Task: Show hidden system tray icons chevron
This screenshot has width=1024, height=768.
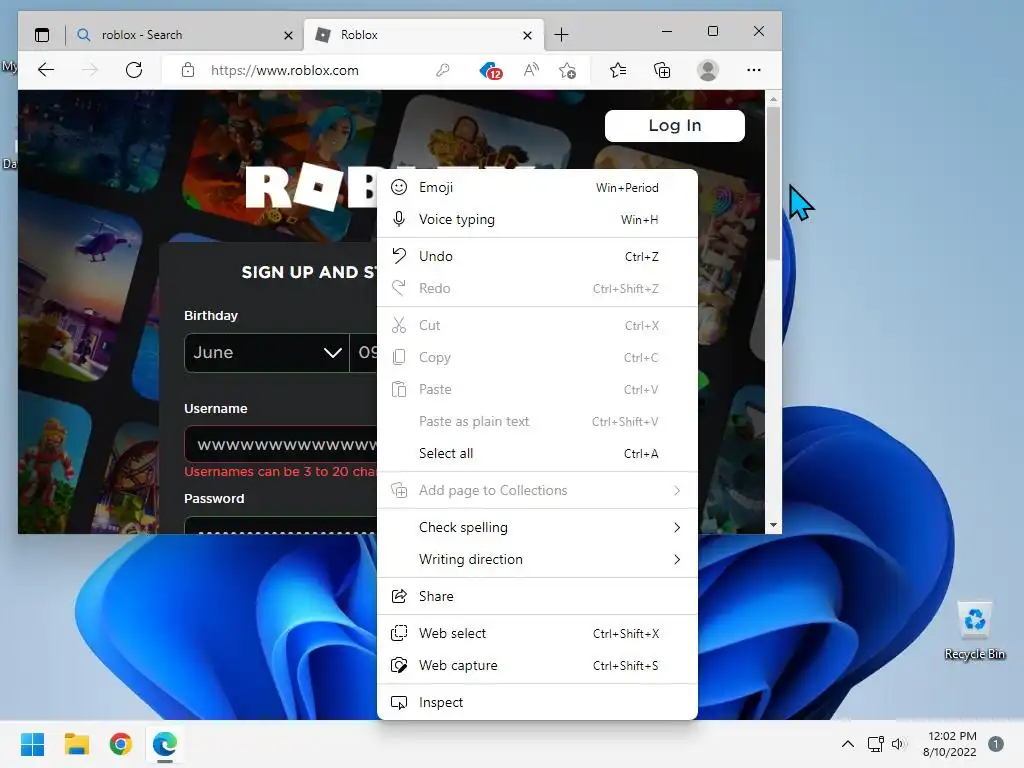Action: point(848,744)
